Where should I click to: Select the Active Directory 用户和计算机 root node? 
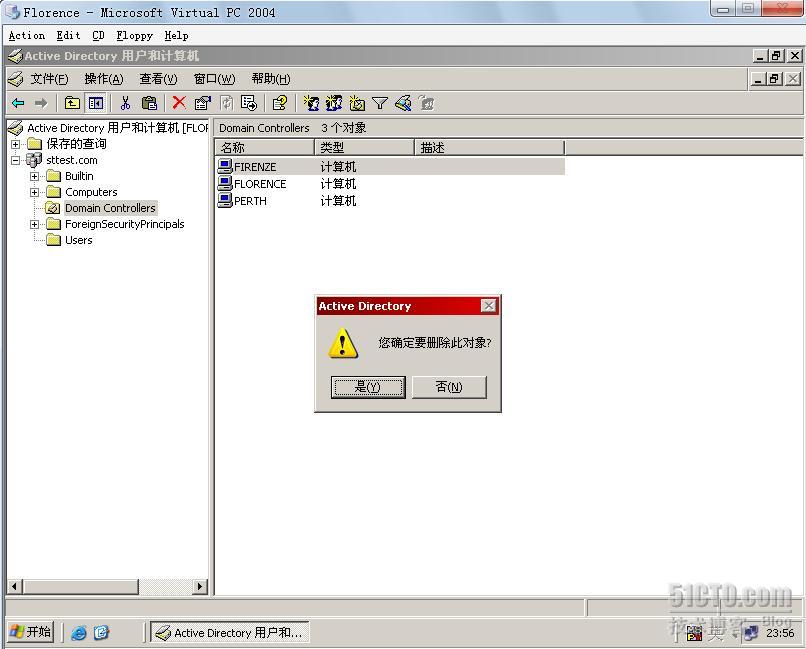117,127
